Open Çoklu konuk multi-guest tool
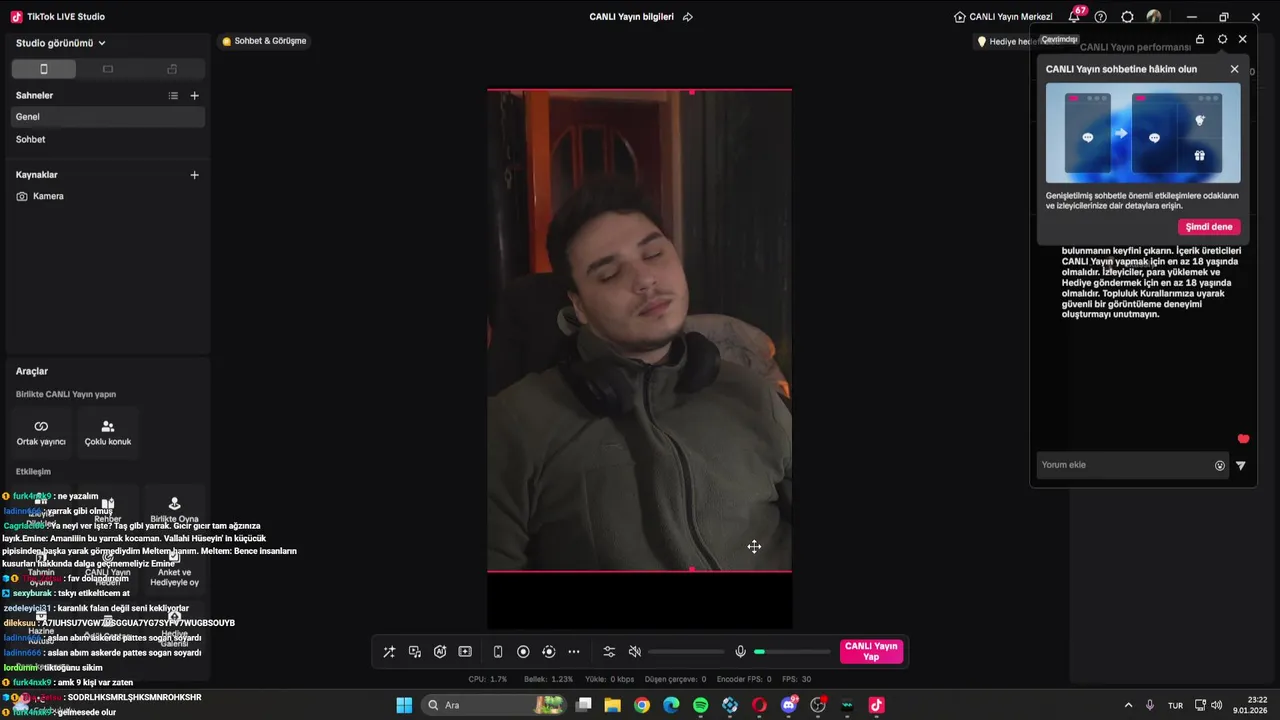This screenshot has width=1280, height=720. 108,432
